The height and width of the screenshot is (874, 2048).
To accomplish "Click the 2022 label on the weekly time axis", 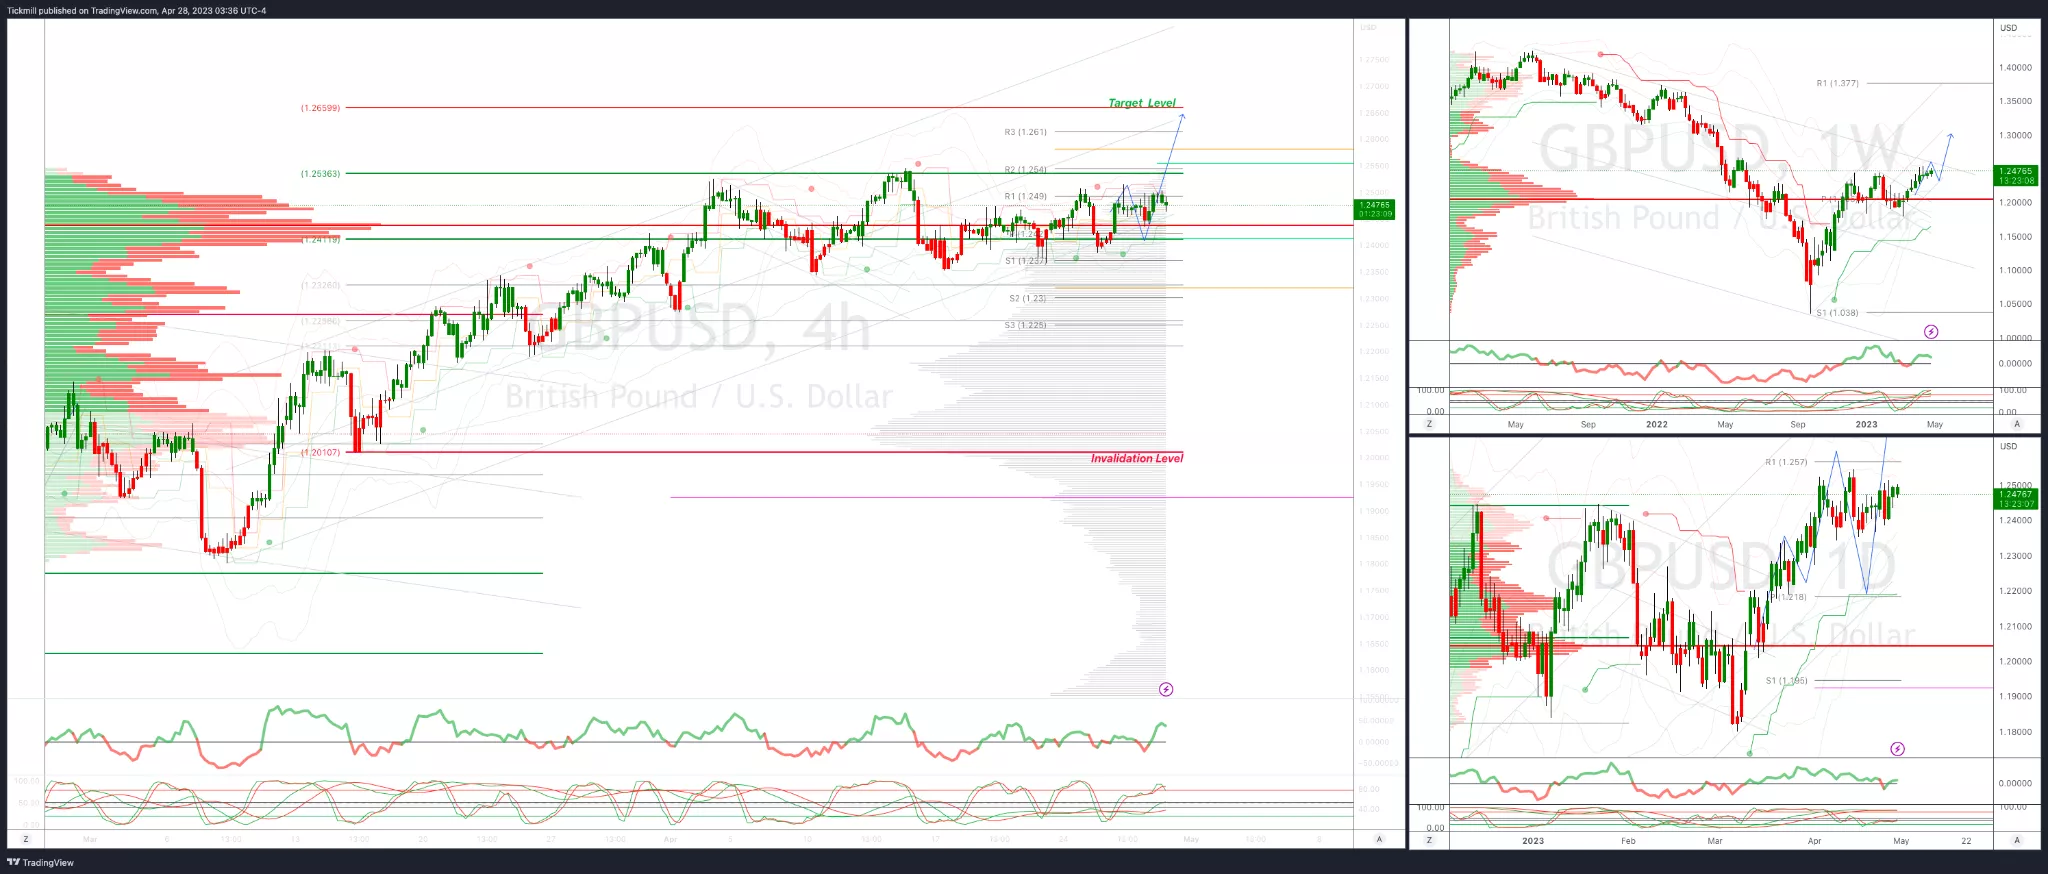I will point(1657,424).
